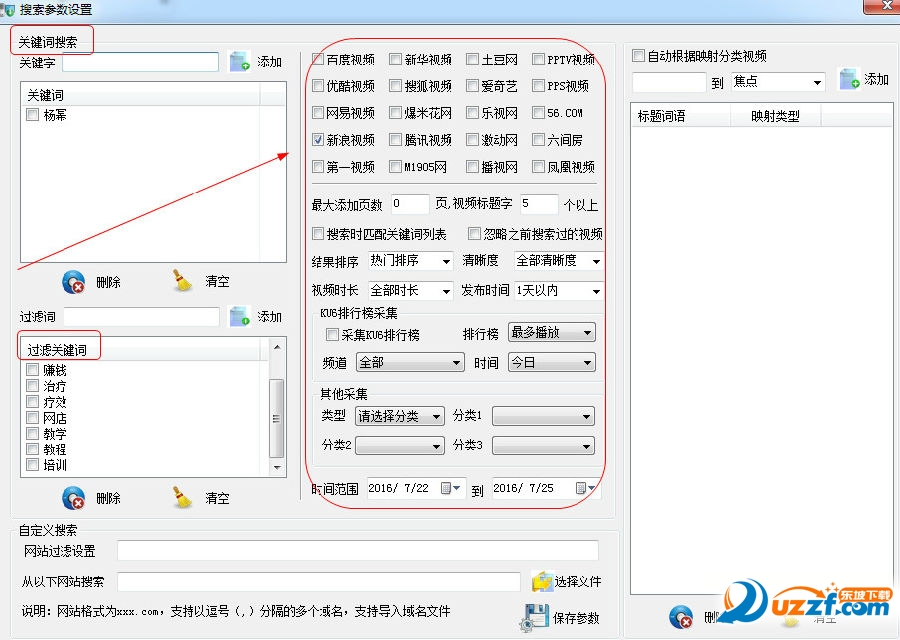Enable the 百度视频 checkbox

(318, 59)
